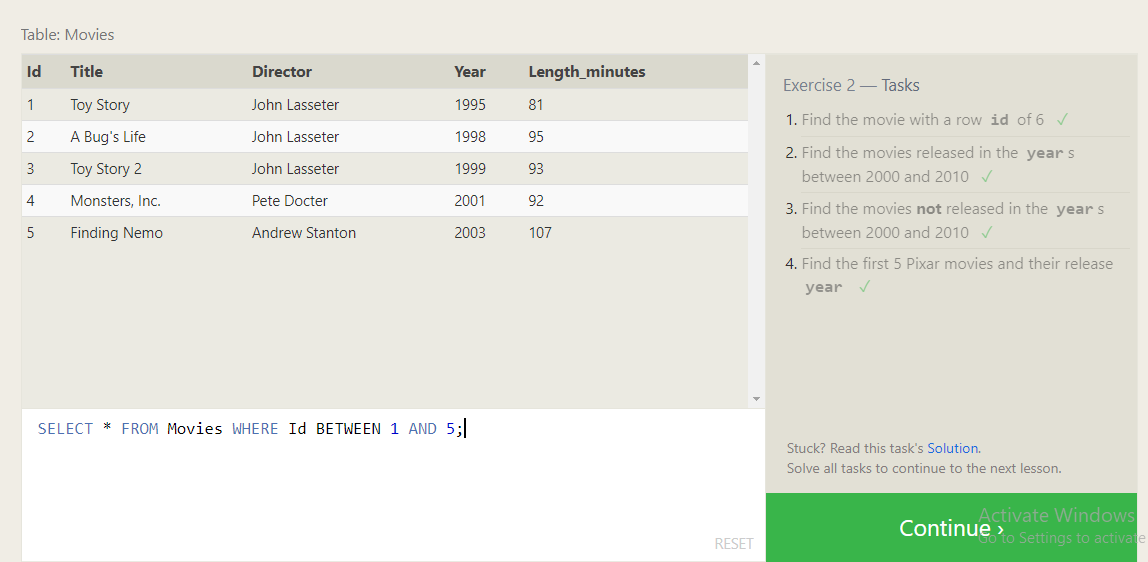Image resolution: width=1148 pixels, height=562 pixels.
Task: Click task 2 about years between 2000 and 2010
Action: (x=938, y=165)
